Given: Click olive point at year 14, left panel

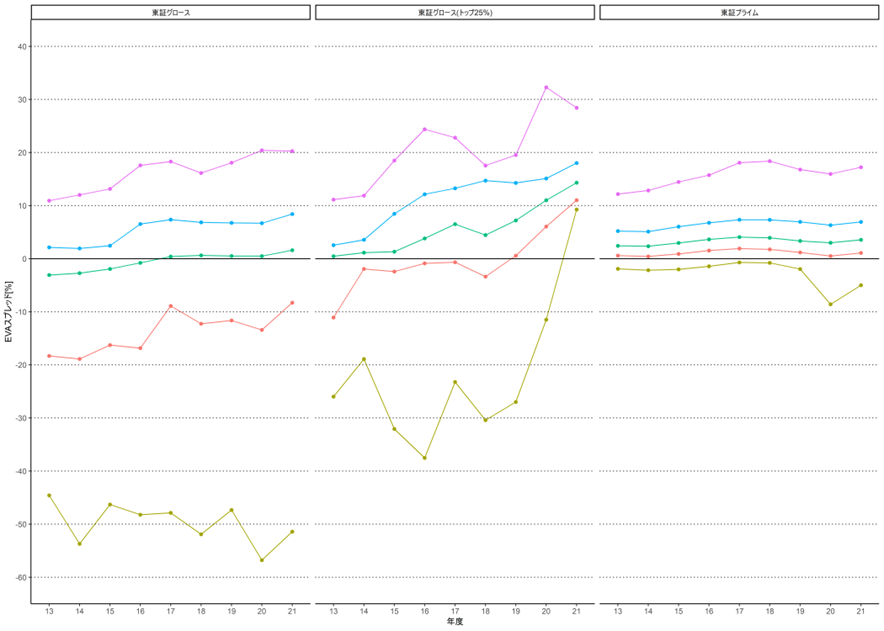Looking at the screenshot, I should point(80,544).
